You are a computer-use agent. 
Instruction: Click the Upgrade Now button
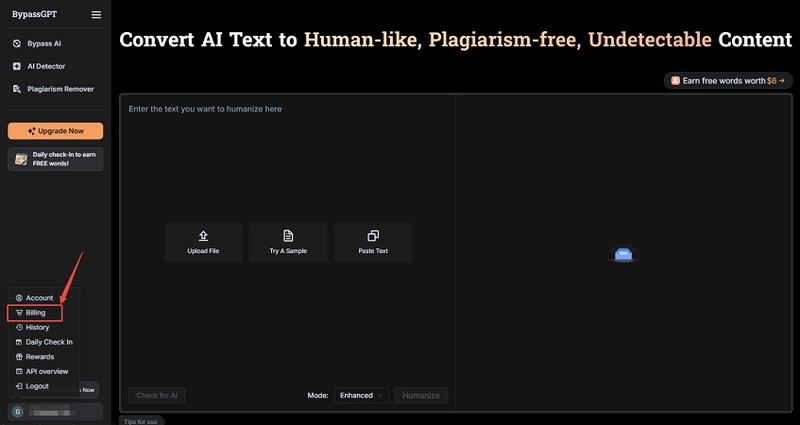55,131
